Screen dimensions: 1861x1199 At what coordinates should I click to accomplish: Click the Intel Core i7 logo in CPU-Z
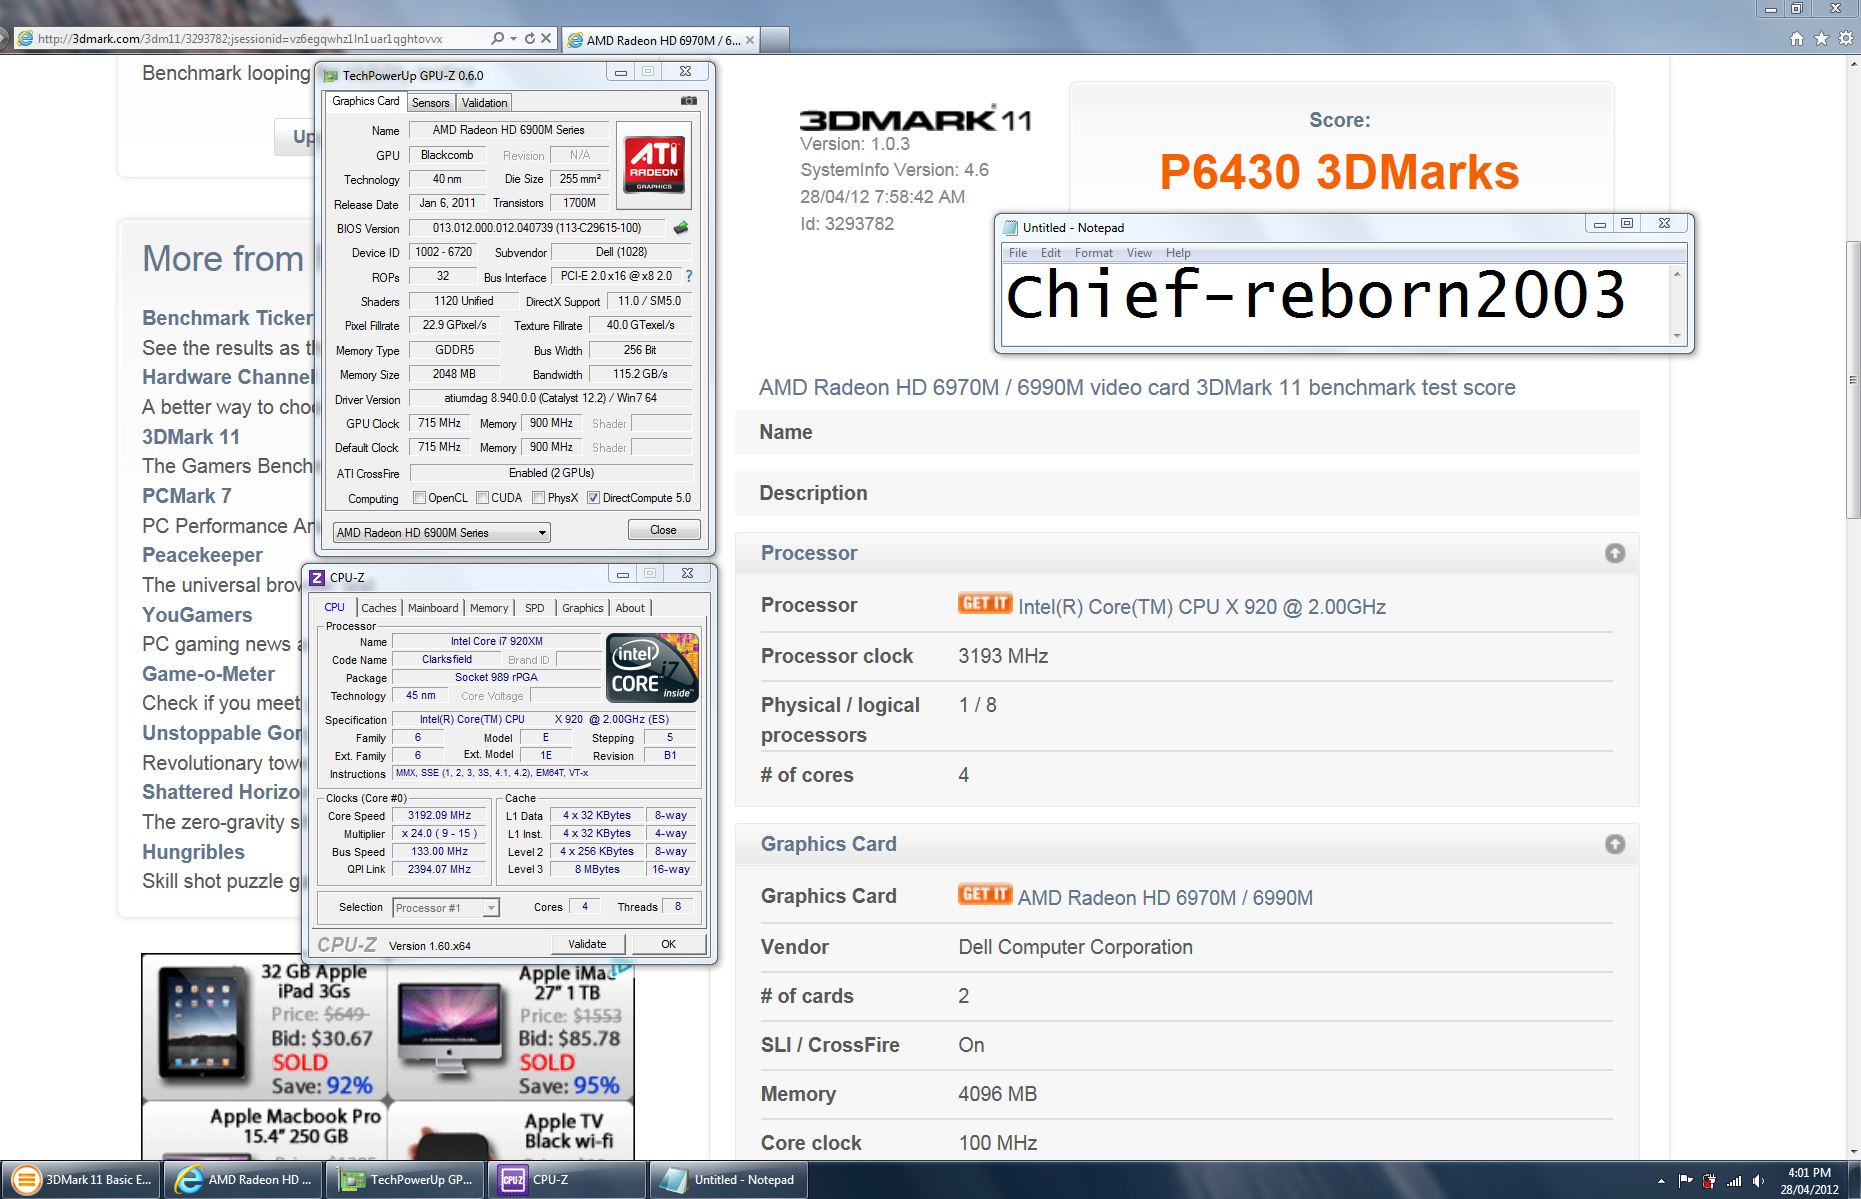(x=652, y=669)
